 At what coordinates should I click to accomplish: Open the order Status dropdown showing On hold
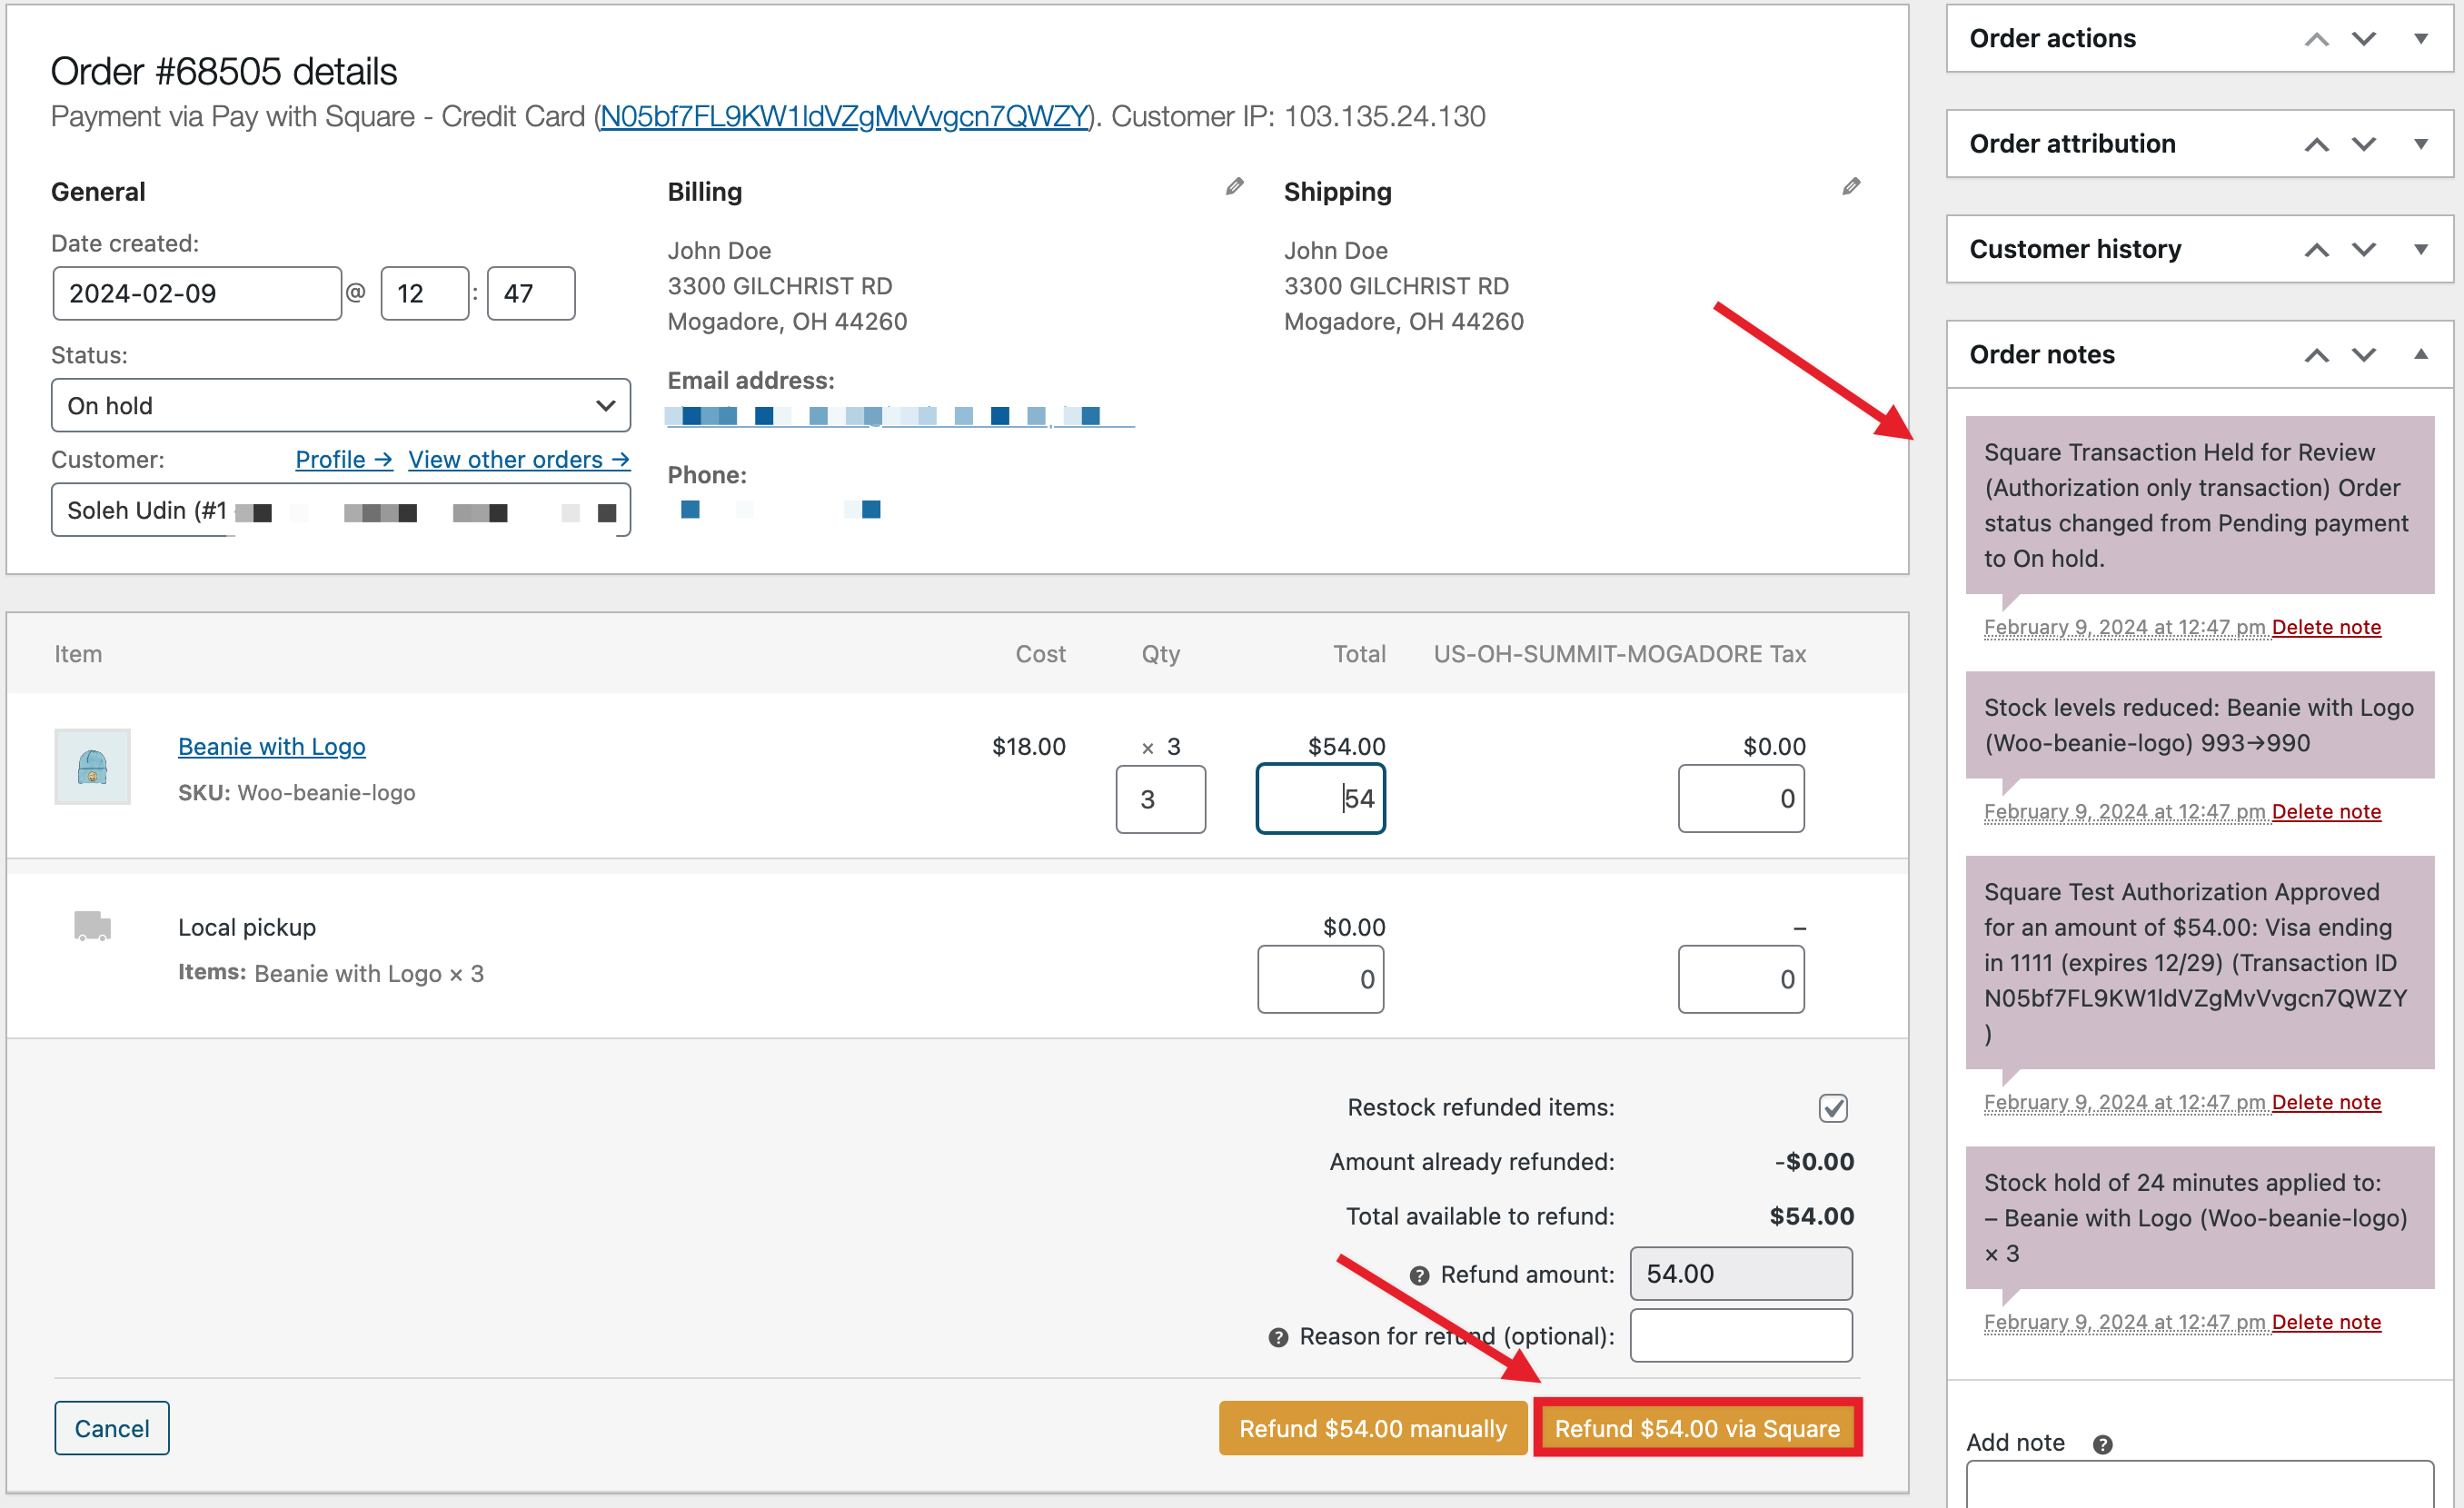tap(340, 405)
